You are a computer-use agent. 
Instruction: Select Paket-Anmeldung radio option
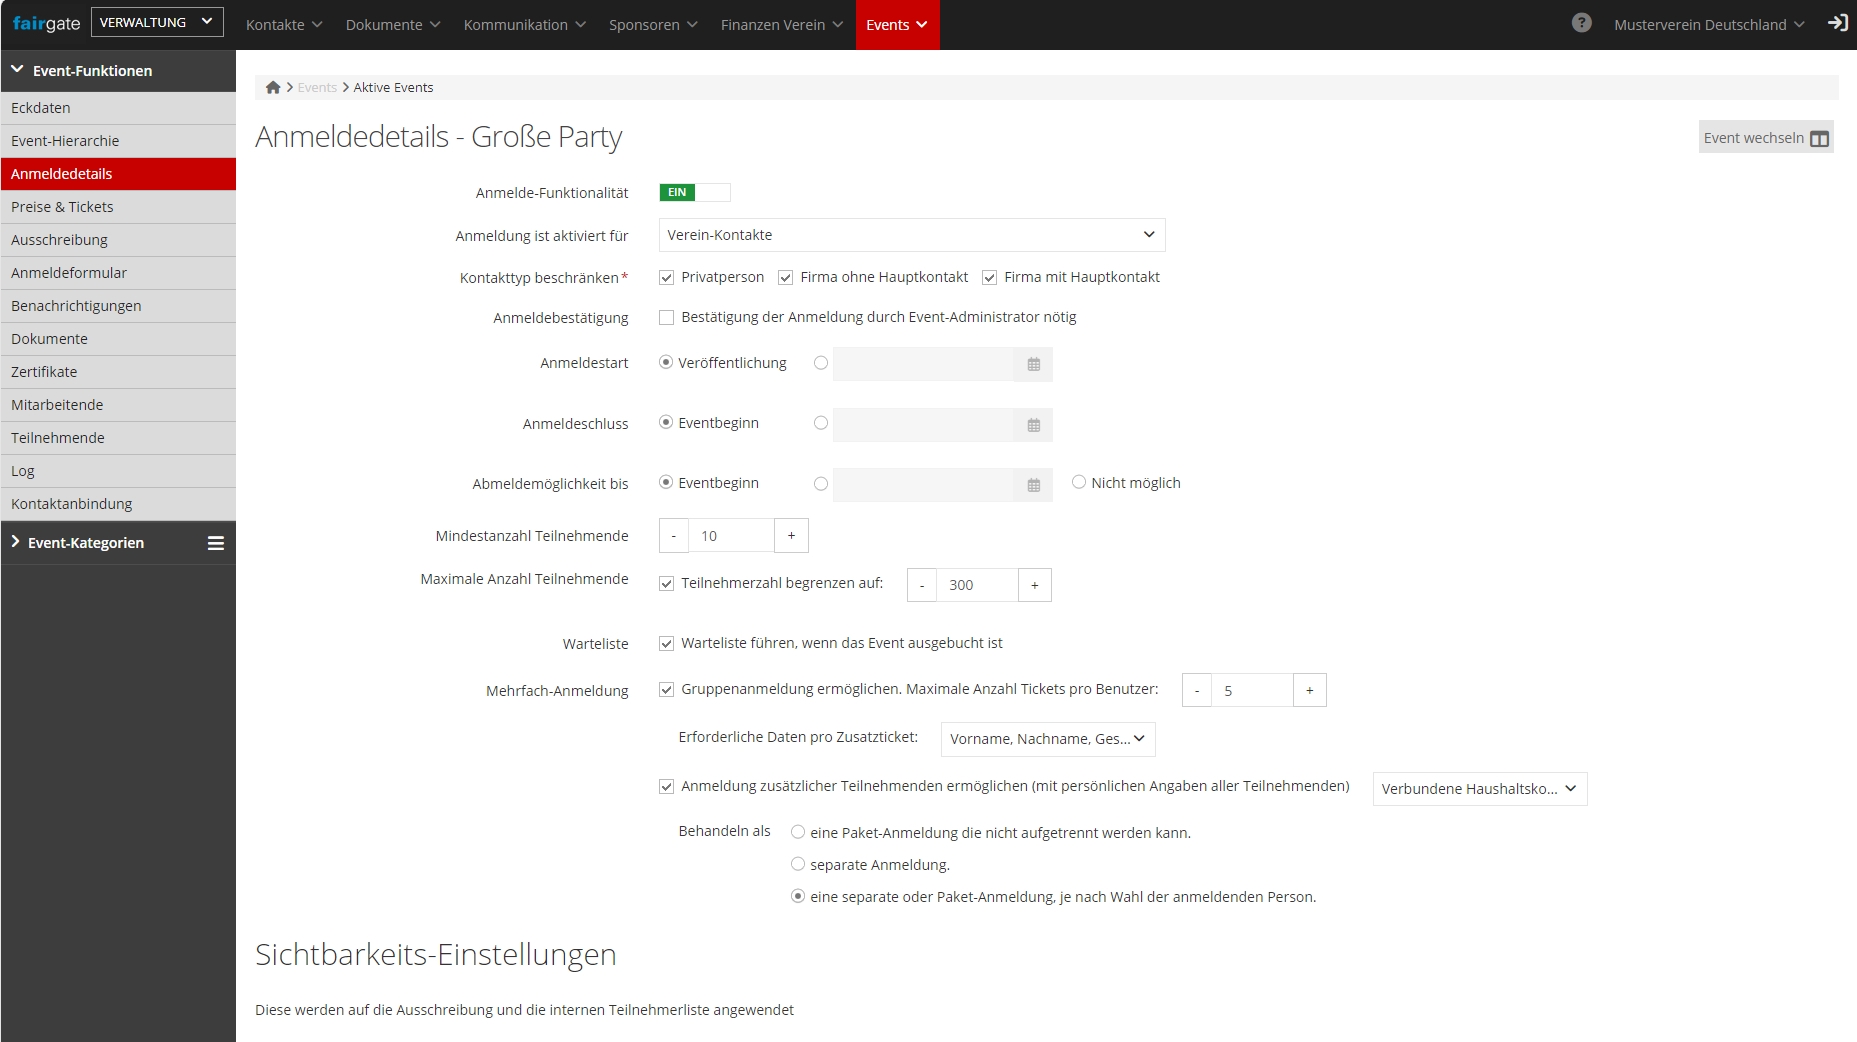pos(798,832)
